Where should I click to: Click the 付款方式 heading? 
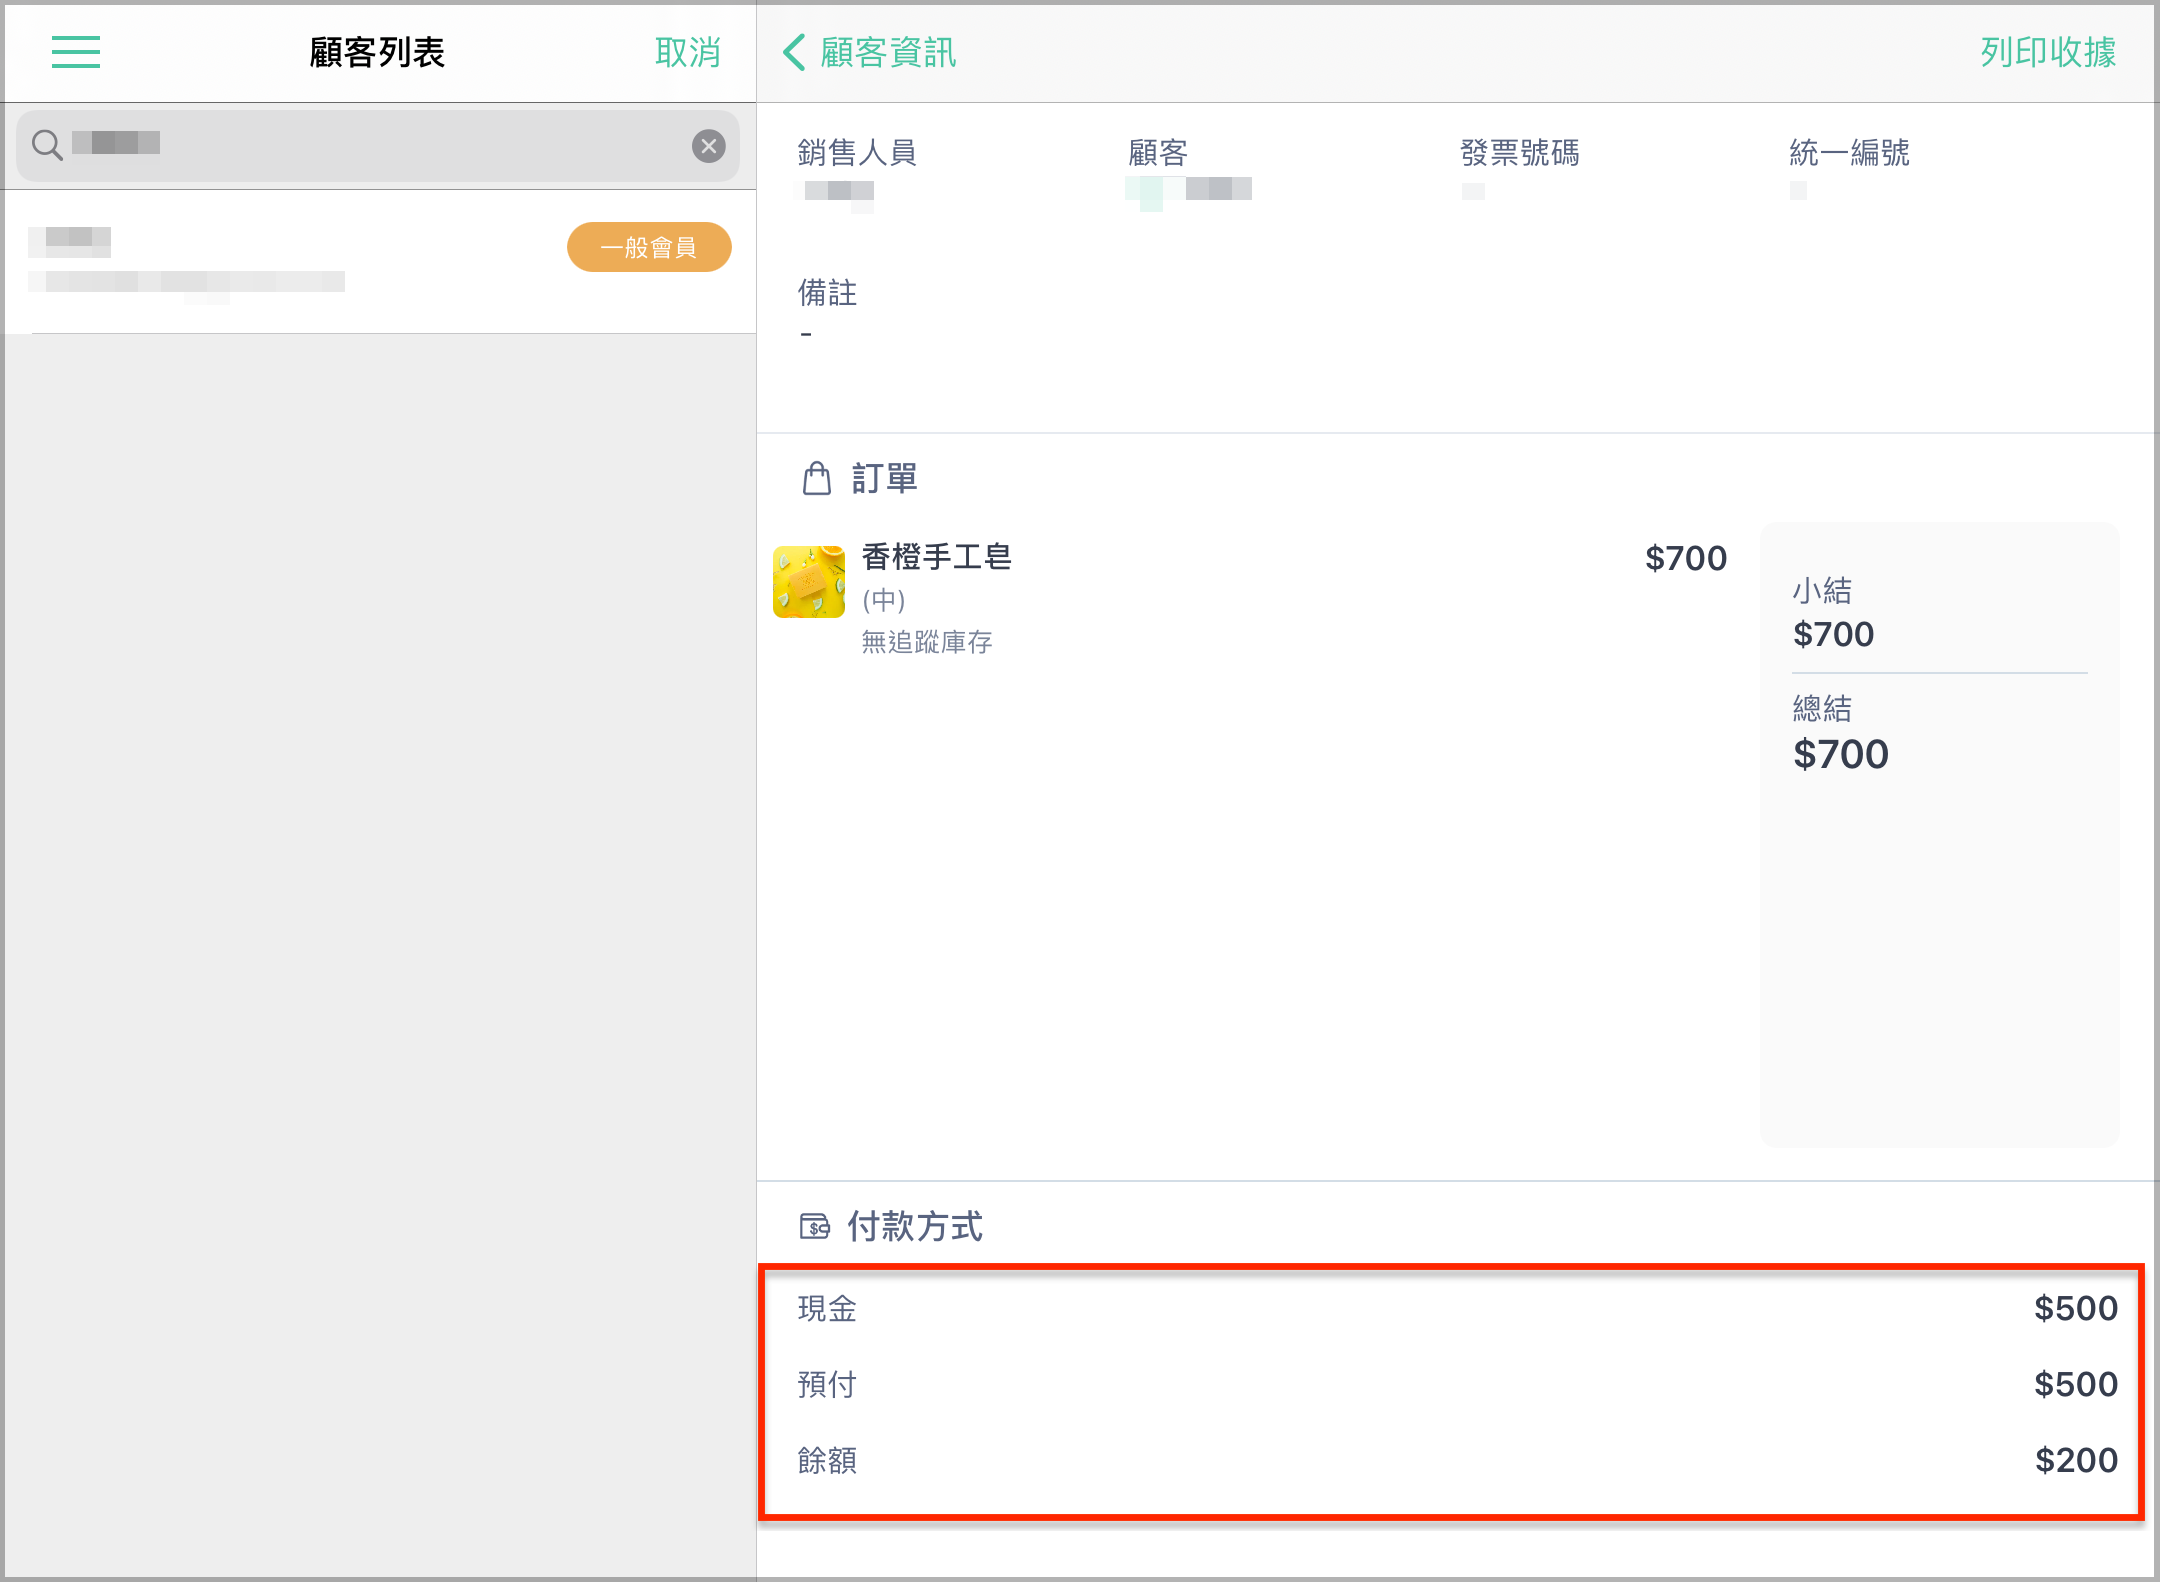point(915,1226)
